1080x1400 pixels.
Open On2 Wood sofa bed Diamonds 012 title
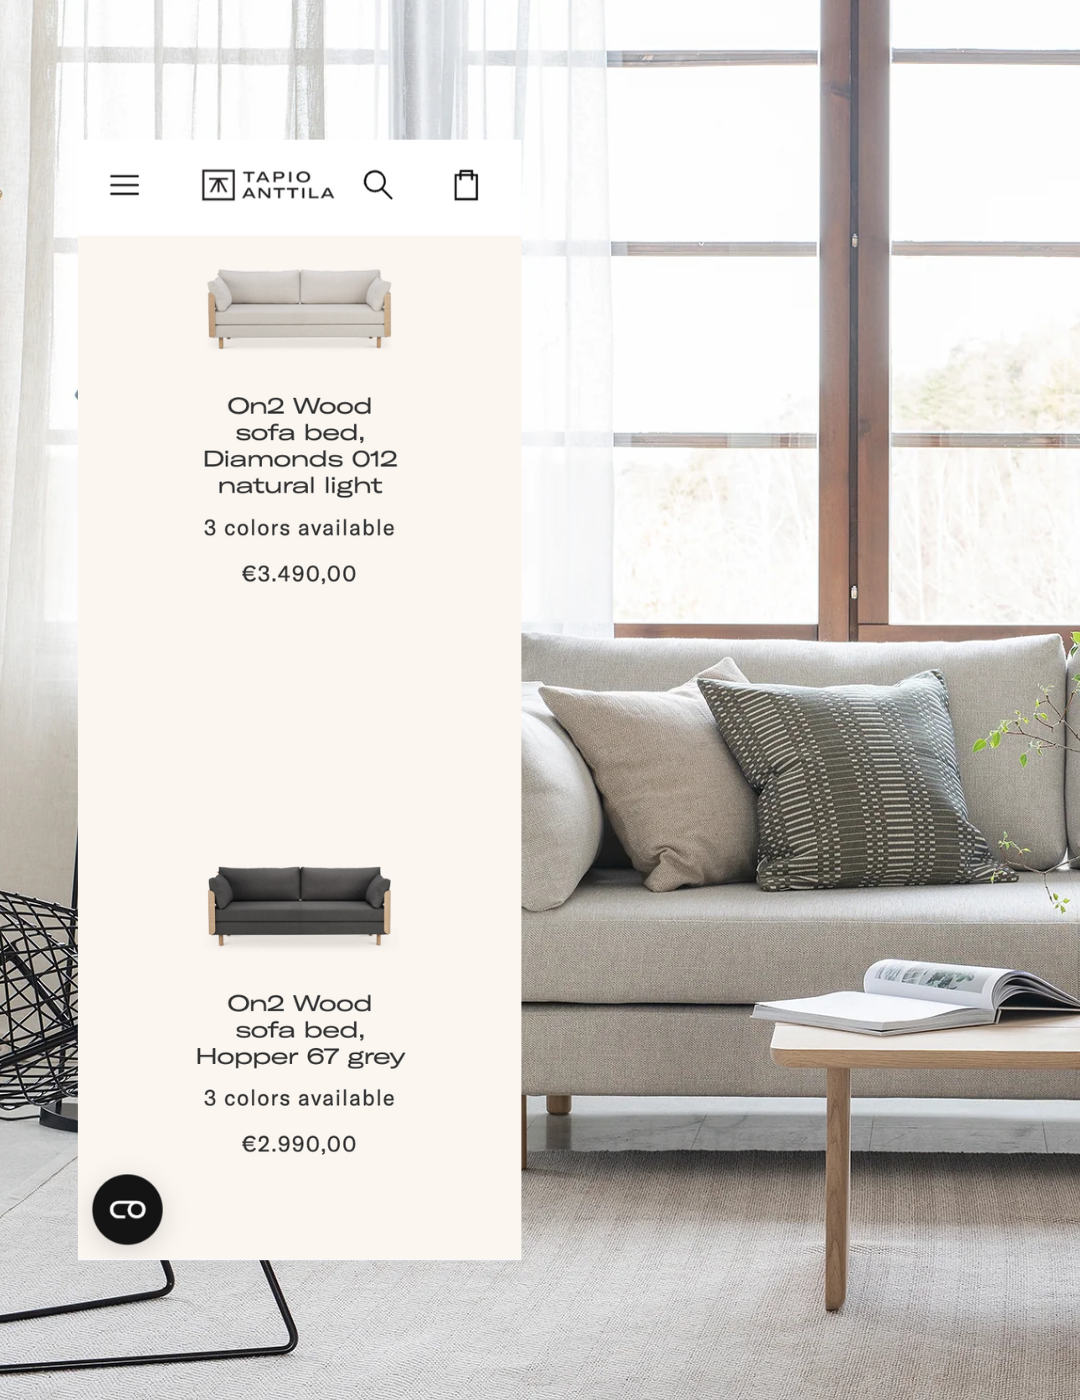click(300, 445)
